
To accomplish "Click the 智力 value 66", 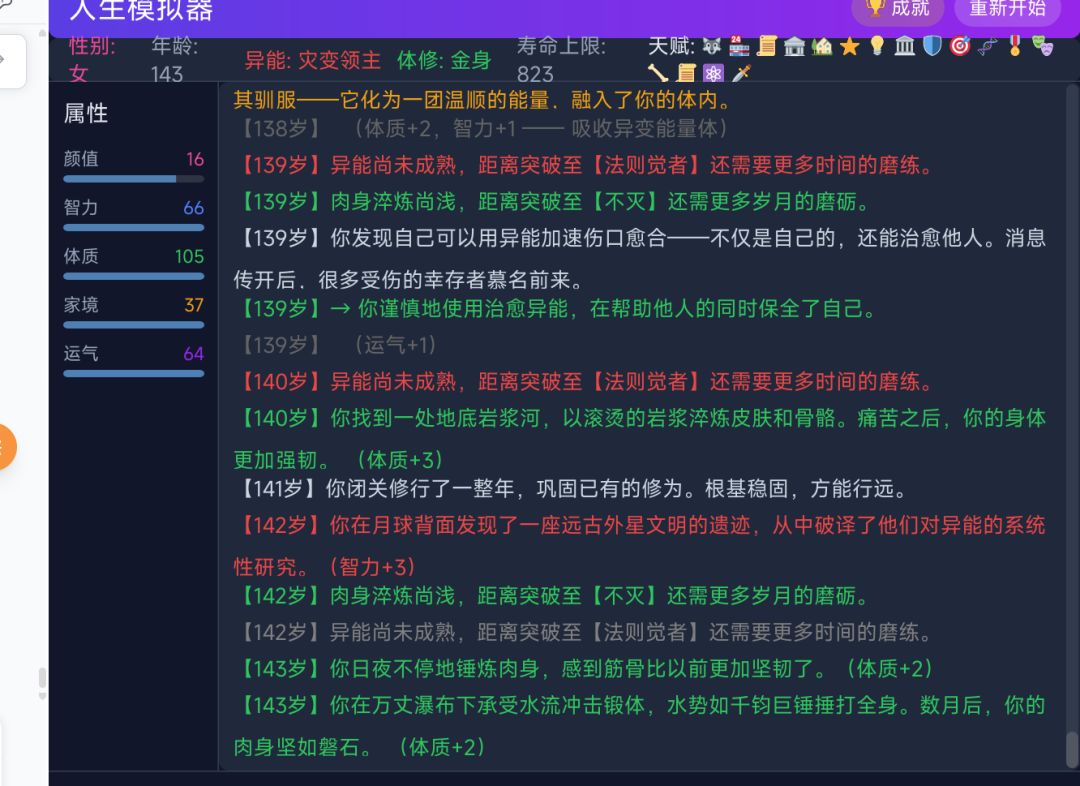I will coord(194,208).
